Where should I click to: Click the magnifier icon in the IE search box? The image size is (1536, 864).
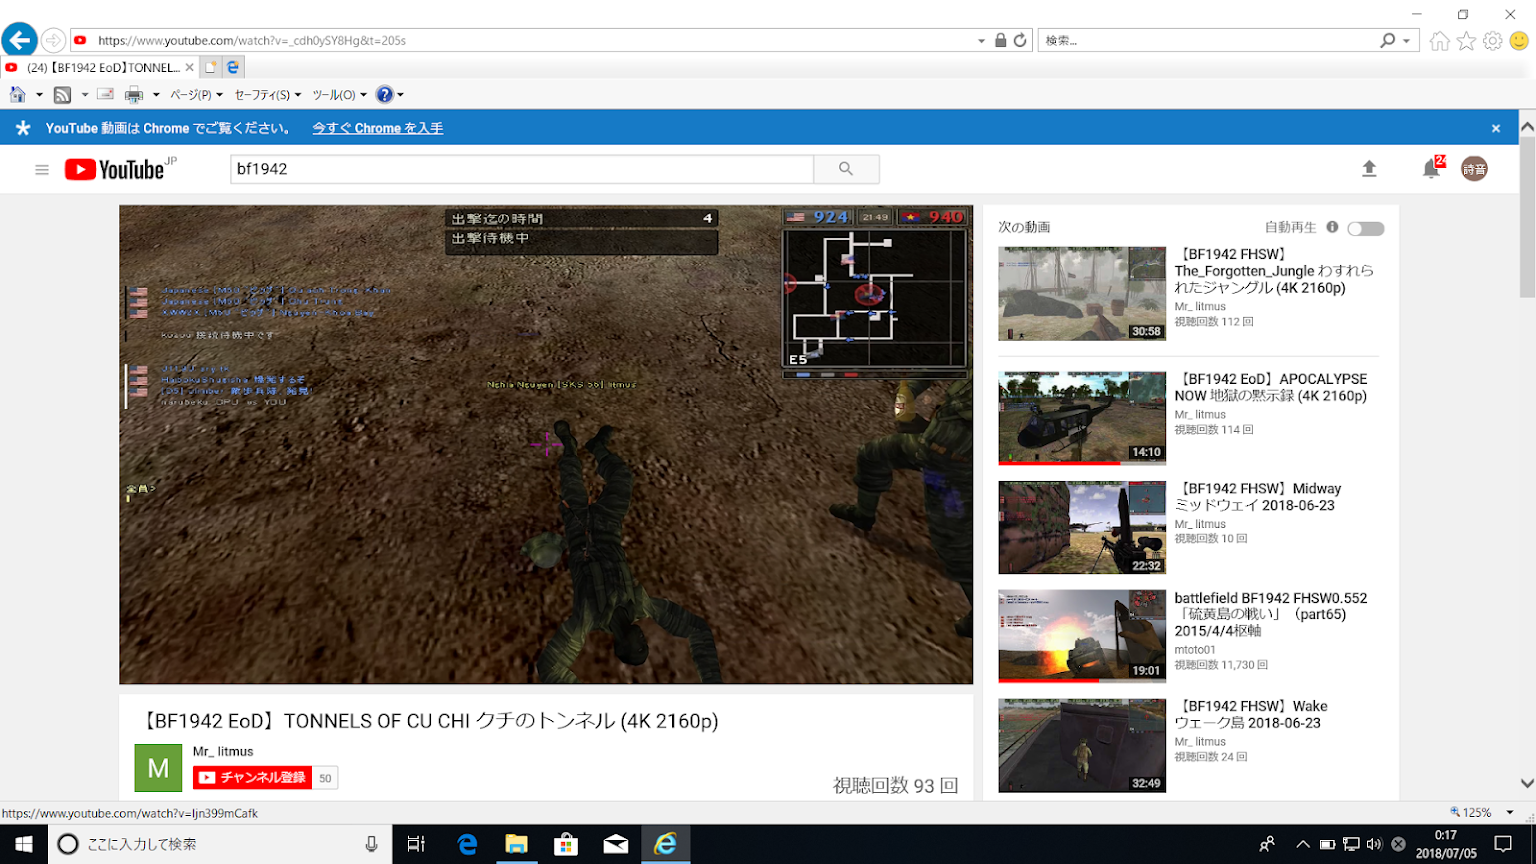click(1387, 41)
